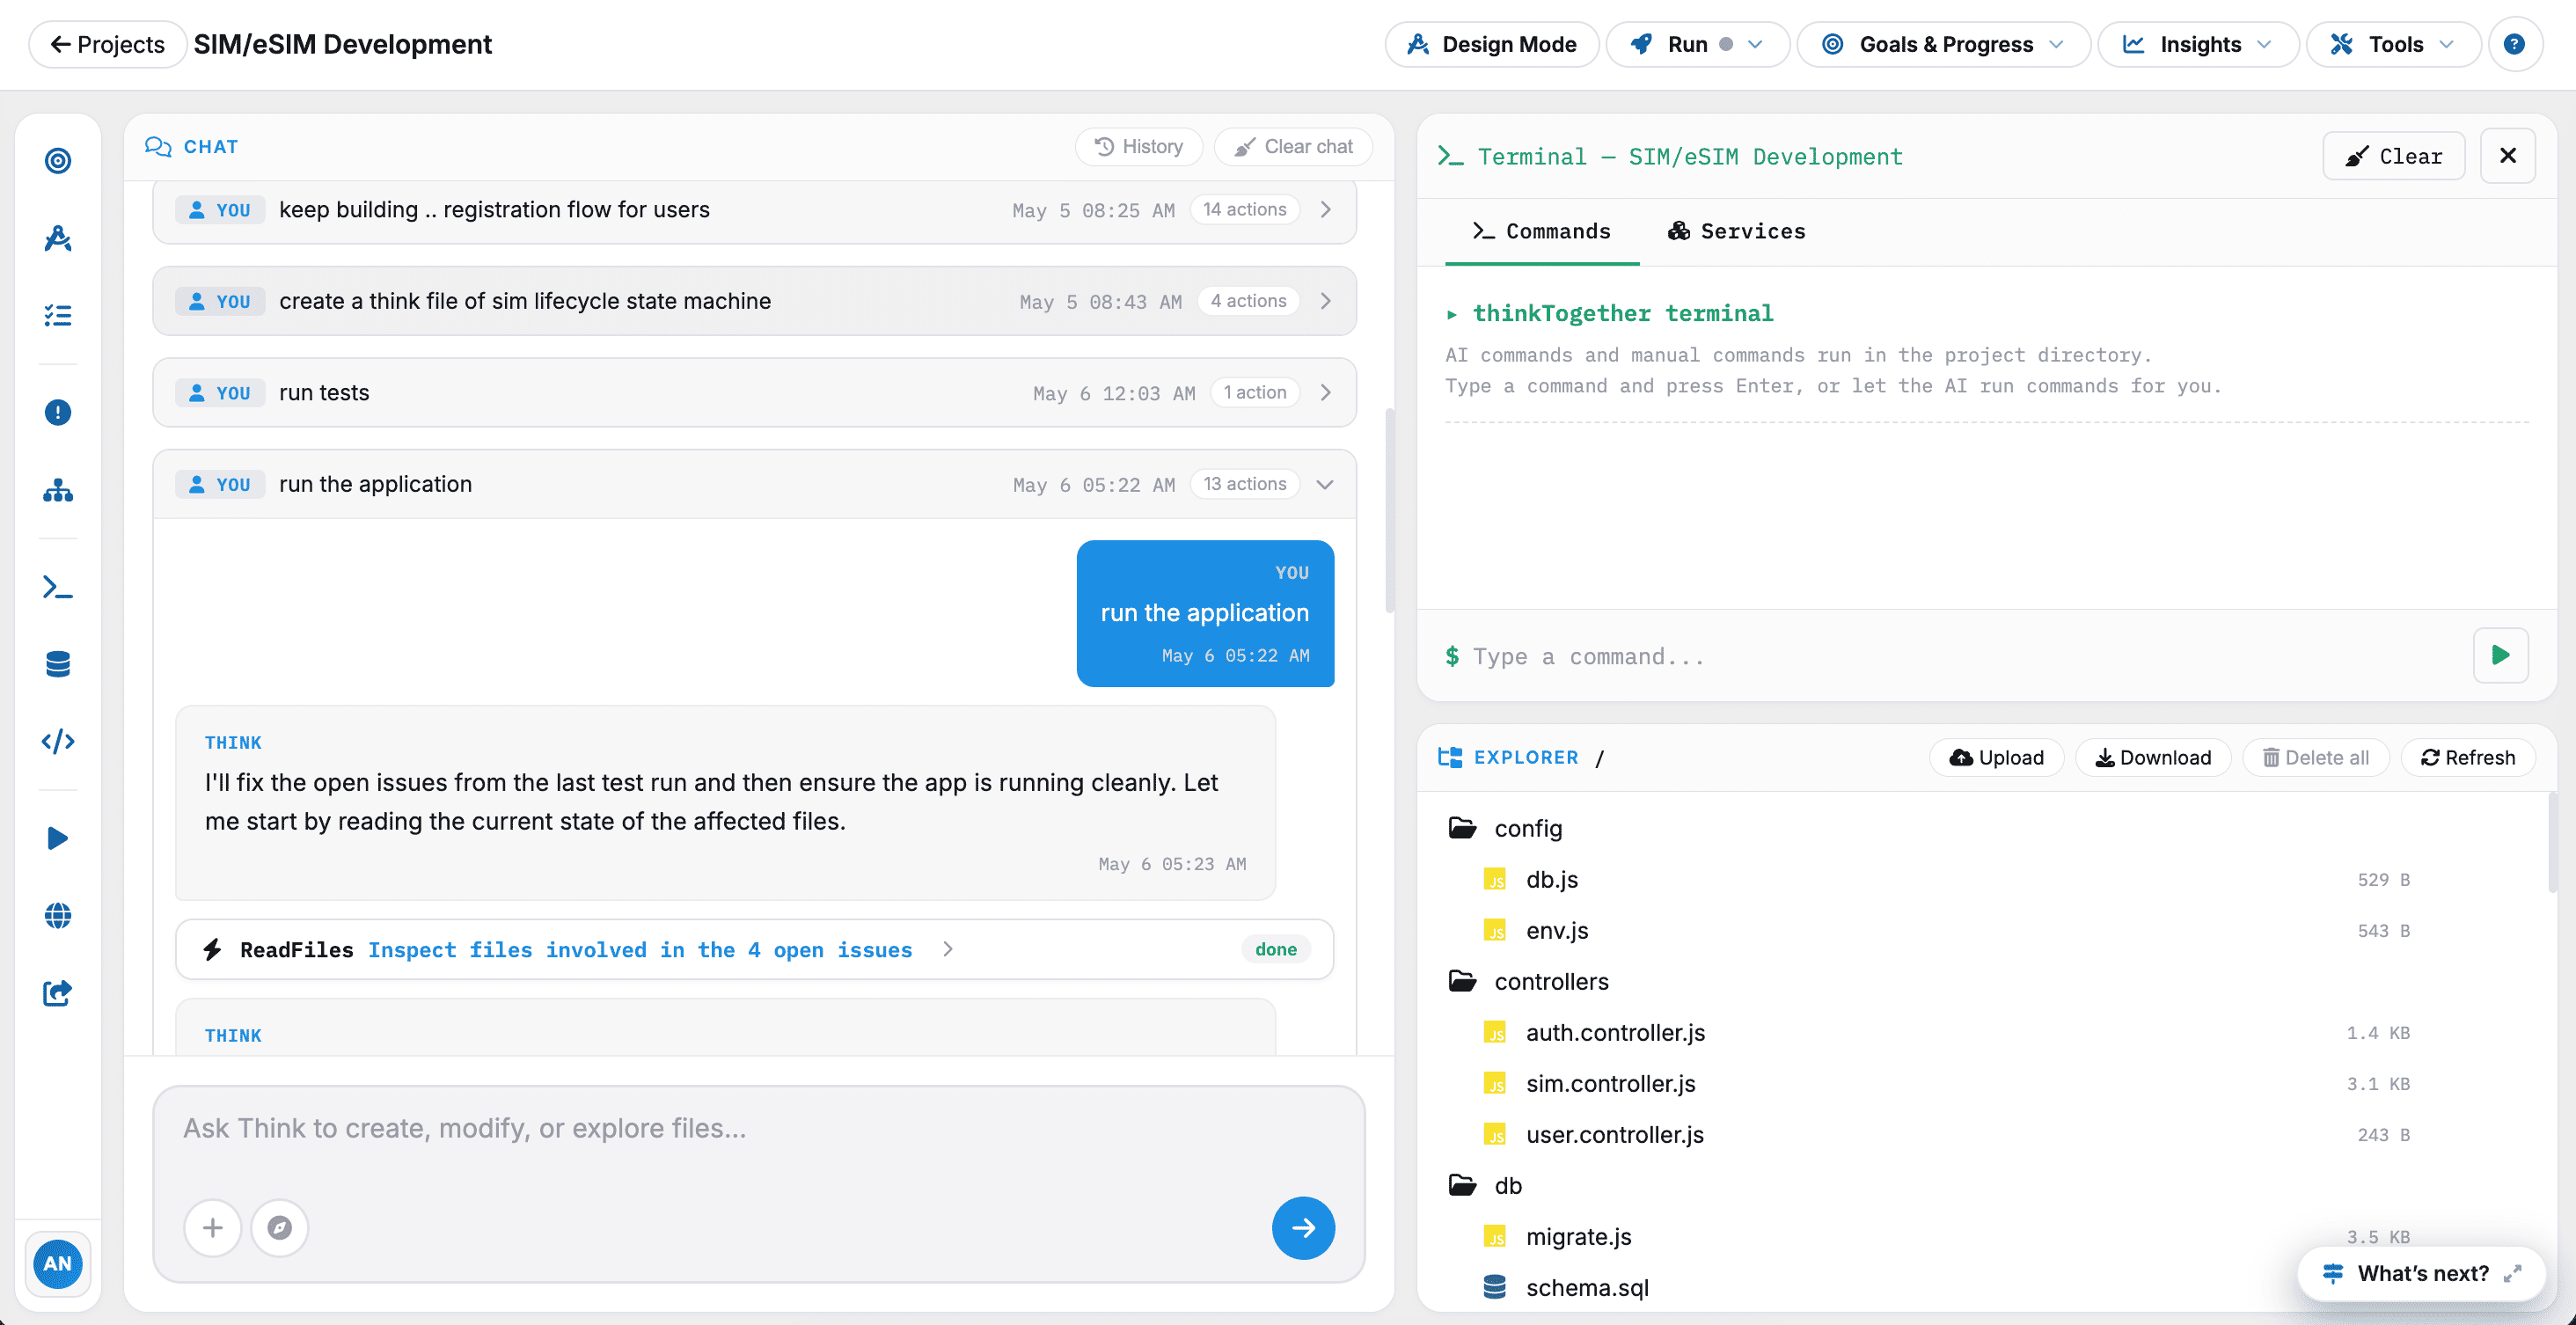Open the sitemap hierarchy icon in sidebar
The height and width of the screenshot is (1325, 2576).
58,490
